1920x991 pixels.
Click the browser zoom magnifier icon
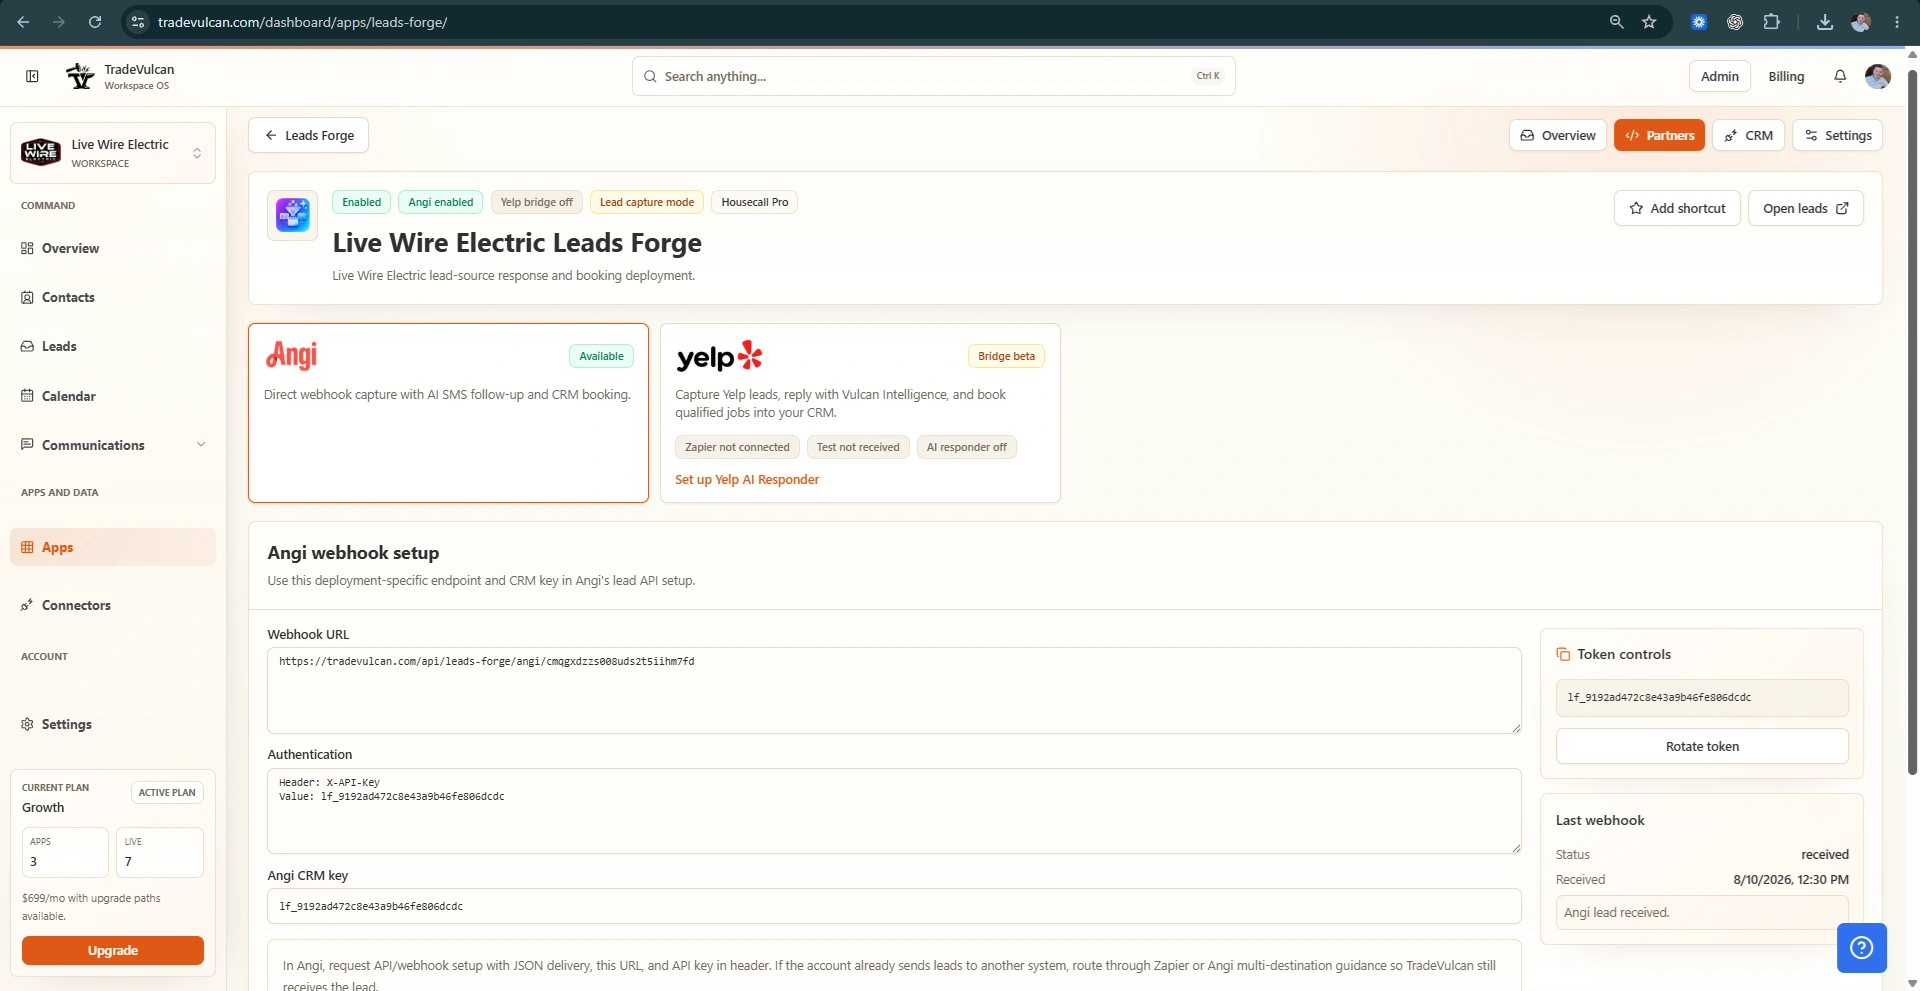point(1616,22)
